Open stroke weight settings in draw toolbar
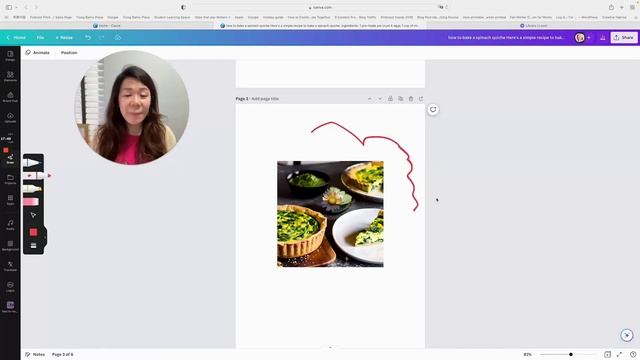 (33, 246)
